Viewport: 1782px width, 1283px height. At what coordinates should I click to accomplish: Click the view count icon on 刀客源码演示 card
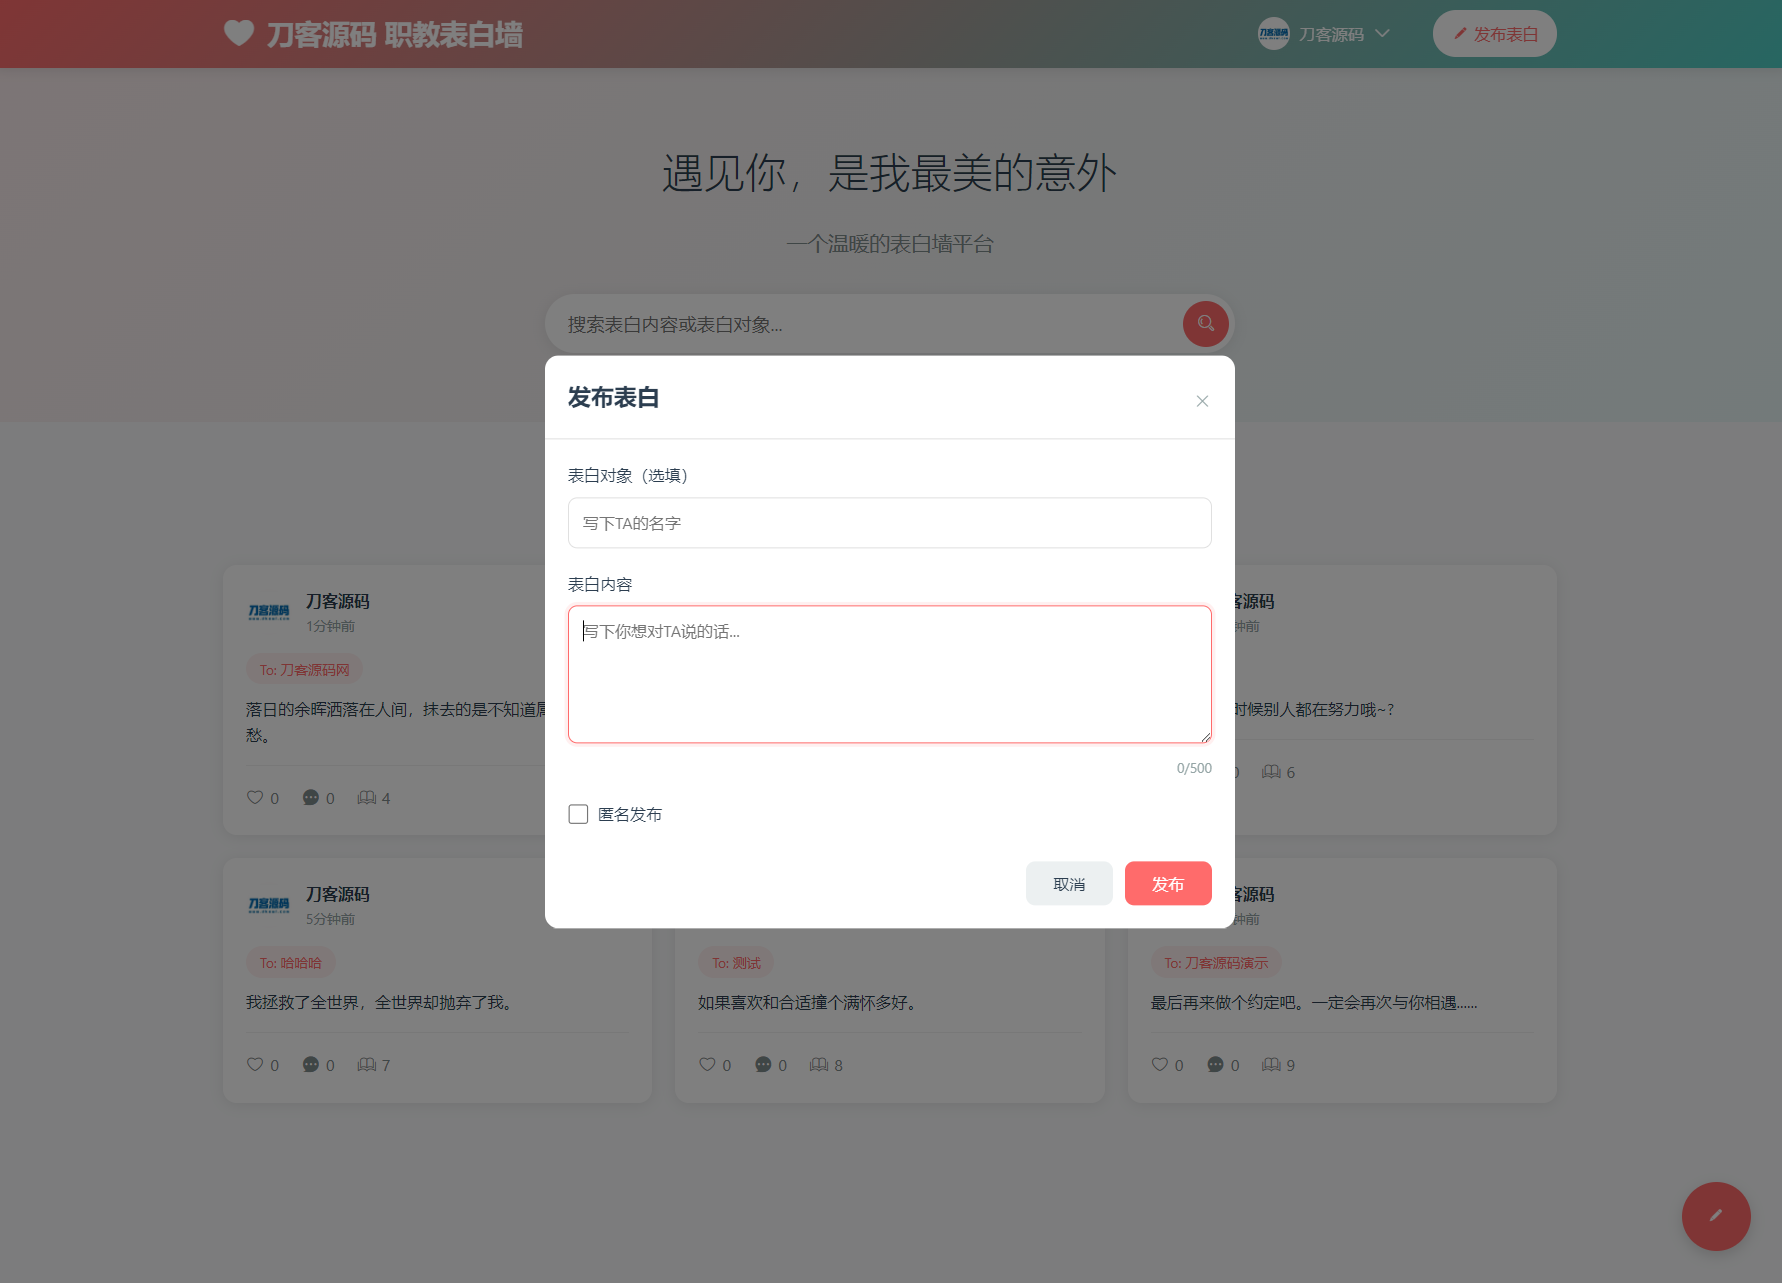point(1272,1064)
